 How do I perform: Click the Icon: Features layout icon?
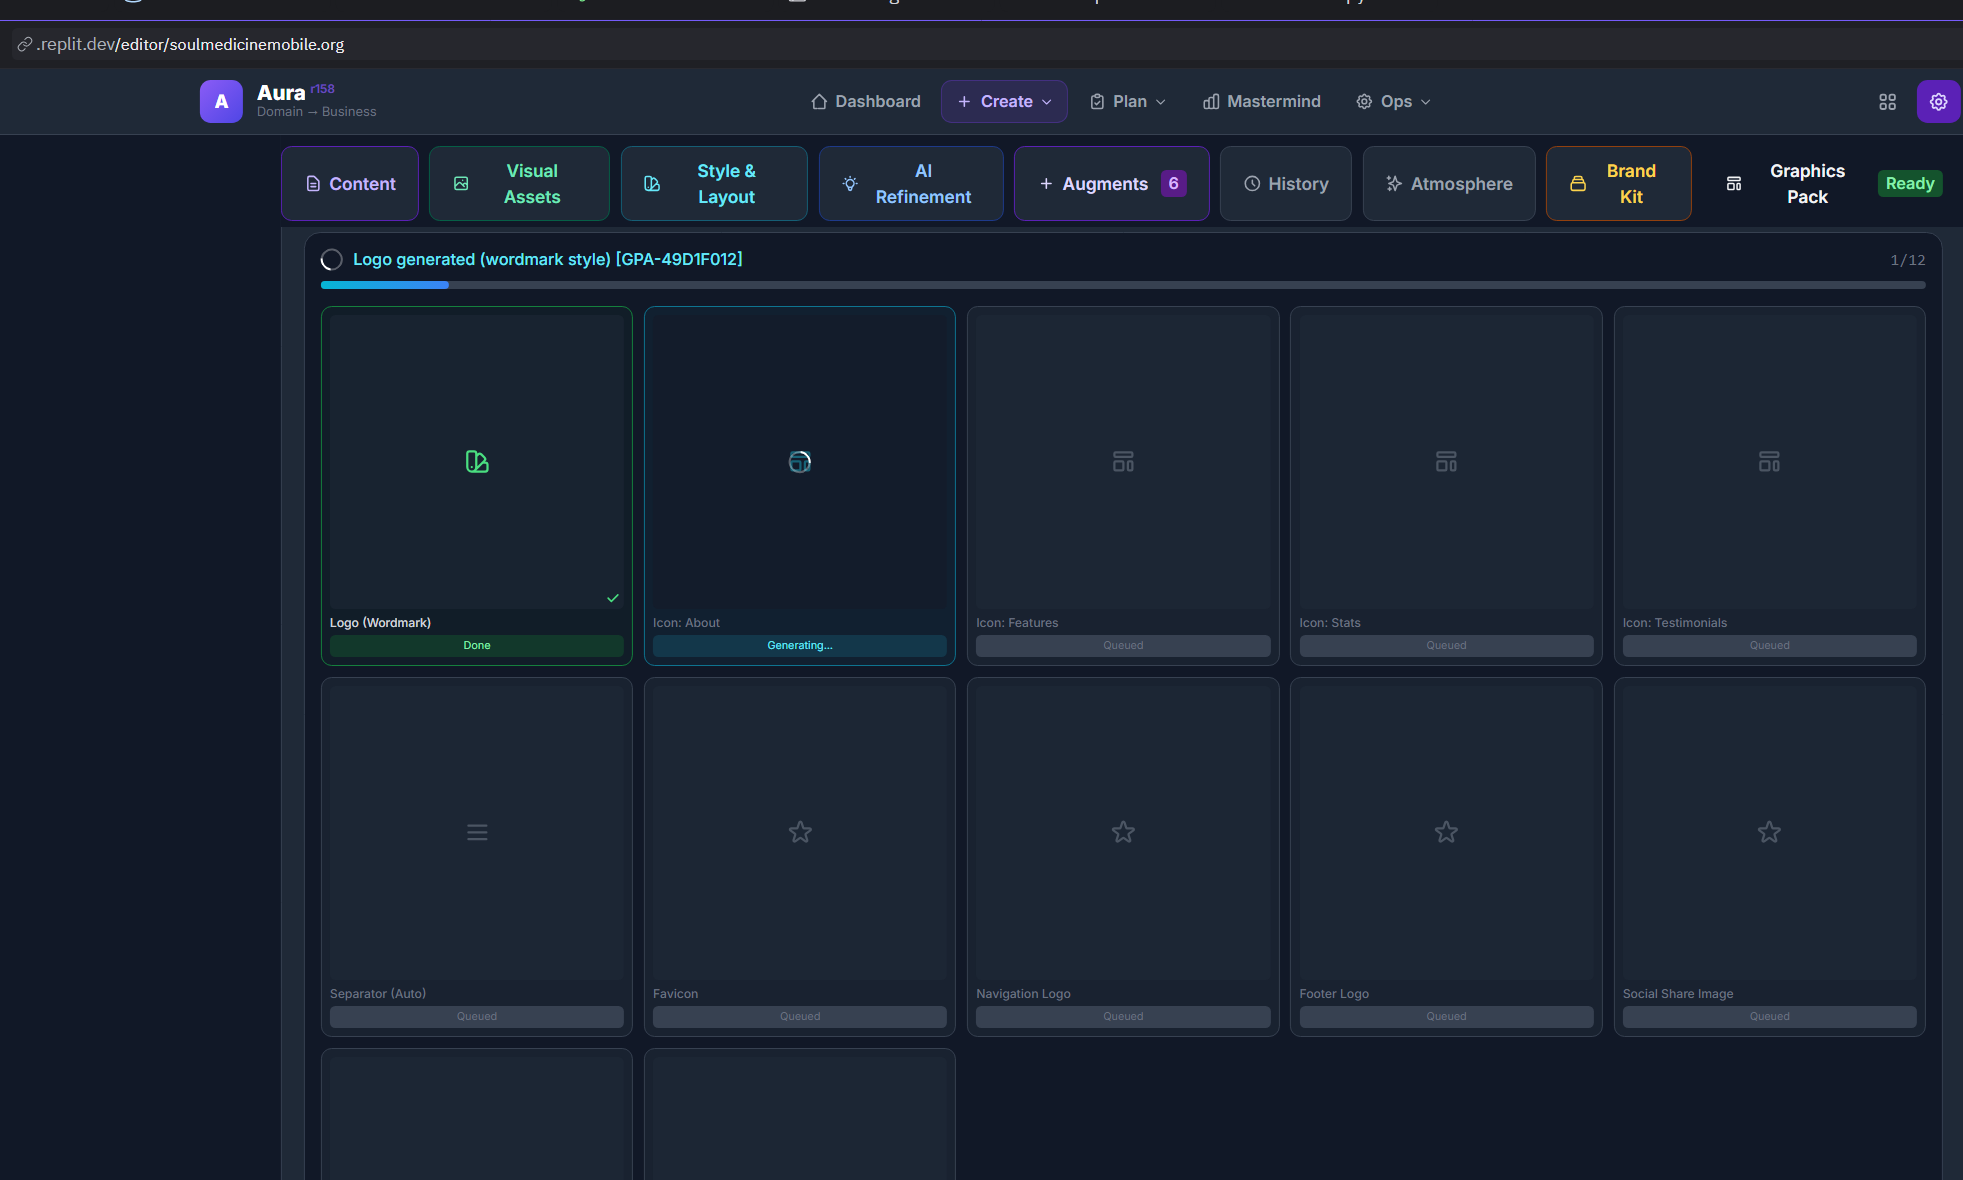click(1123, 462)
